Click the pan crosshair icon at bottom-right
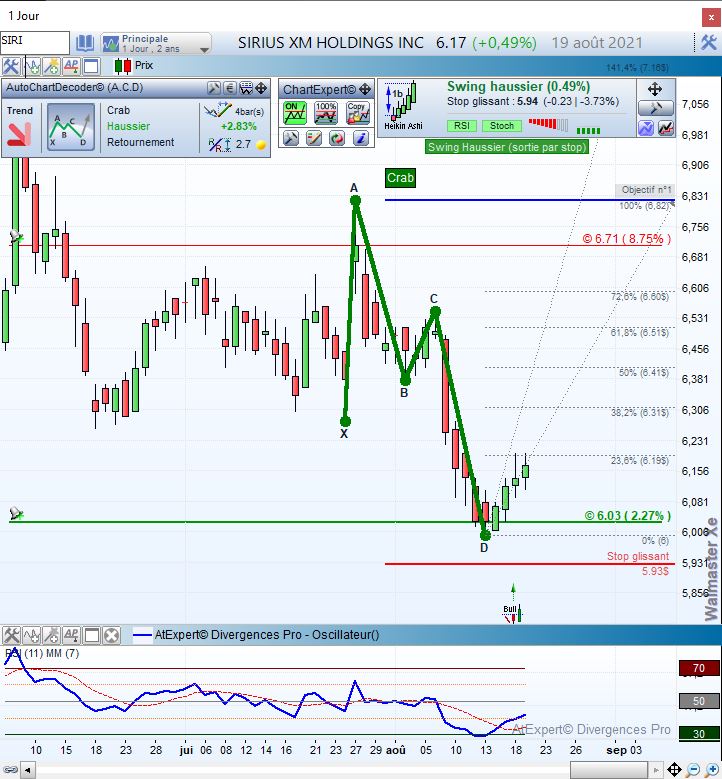722x779 pixels. 674,770
